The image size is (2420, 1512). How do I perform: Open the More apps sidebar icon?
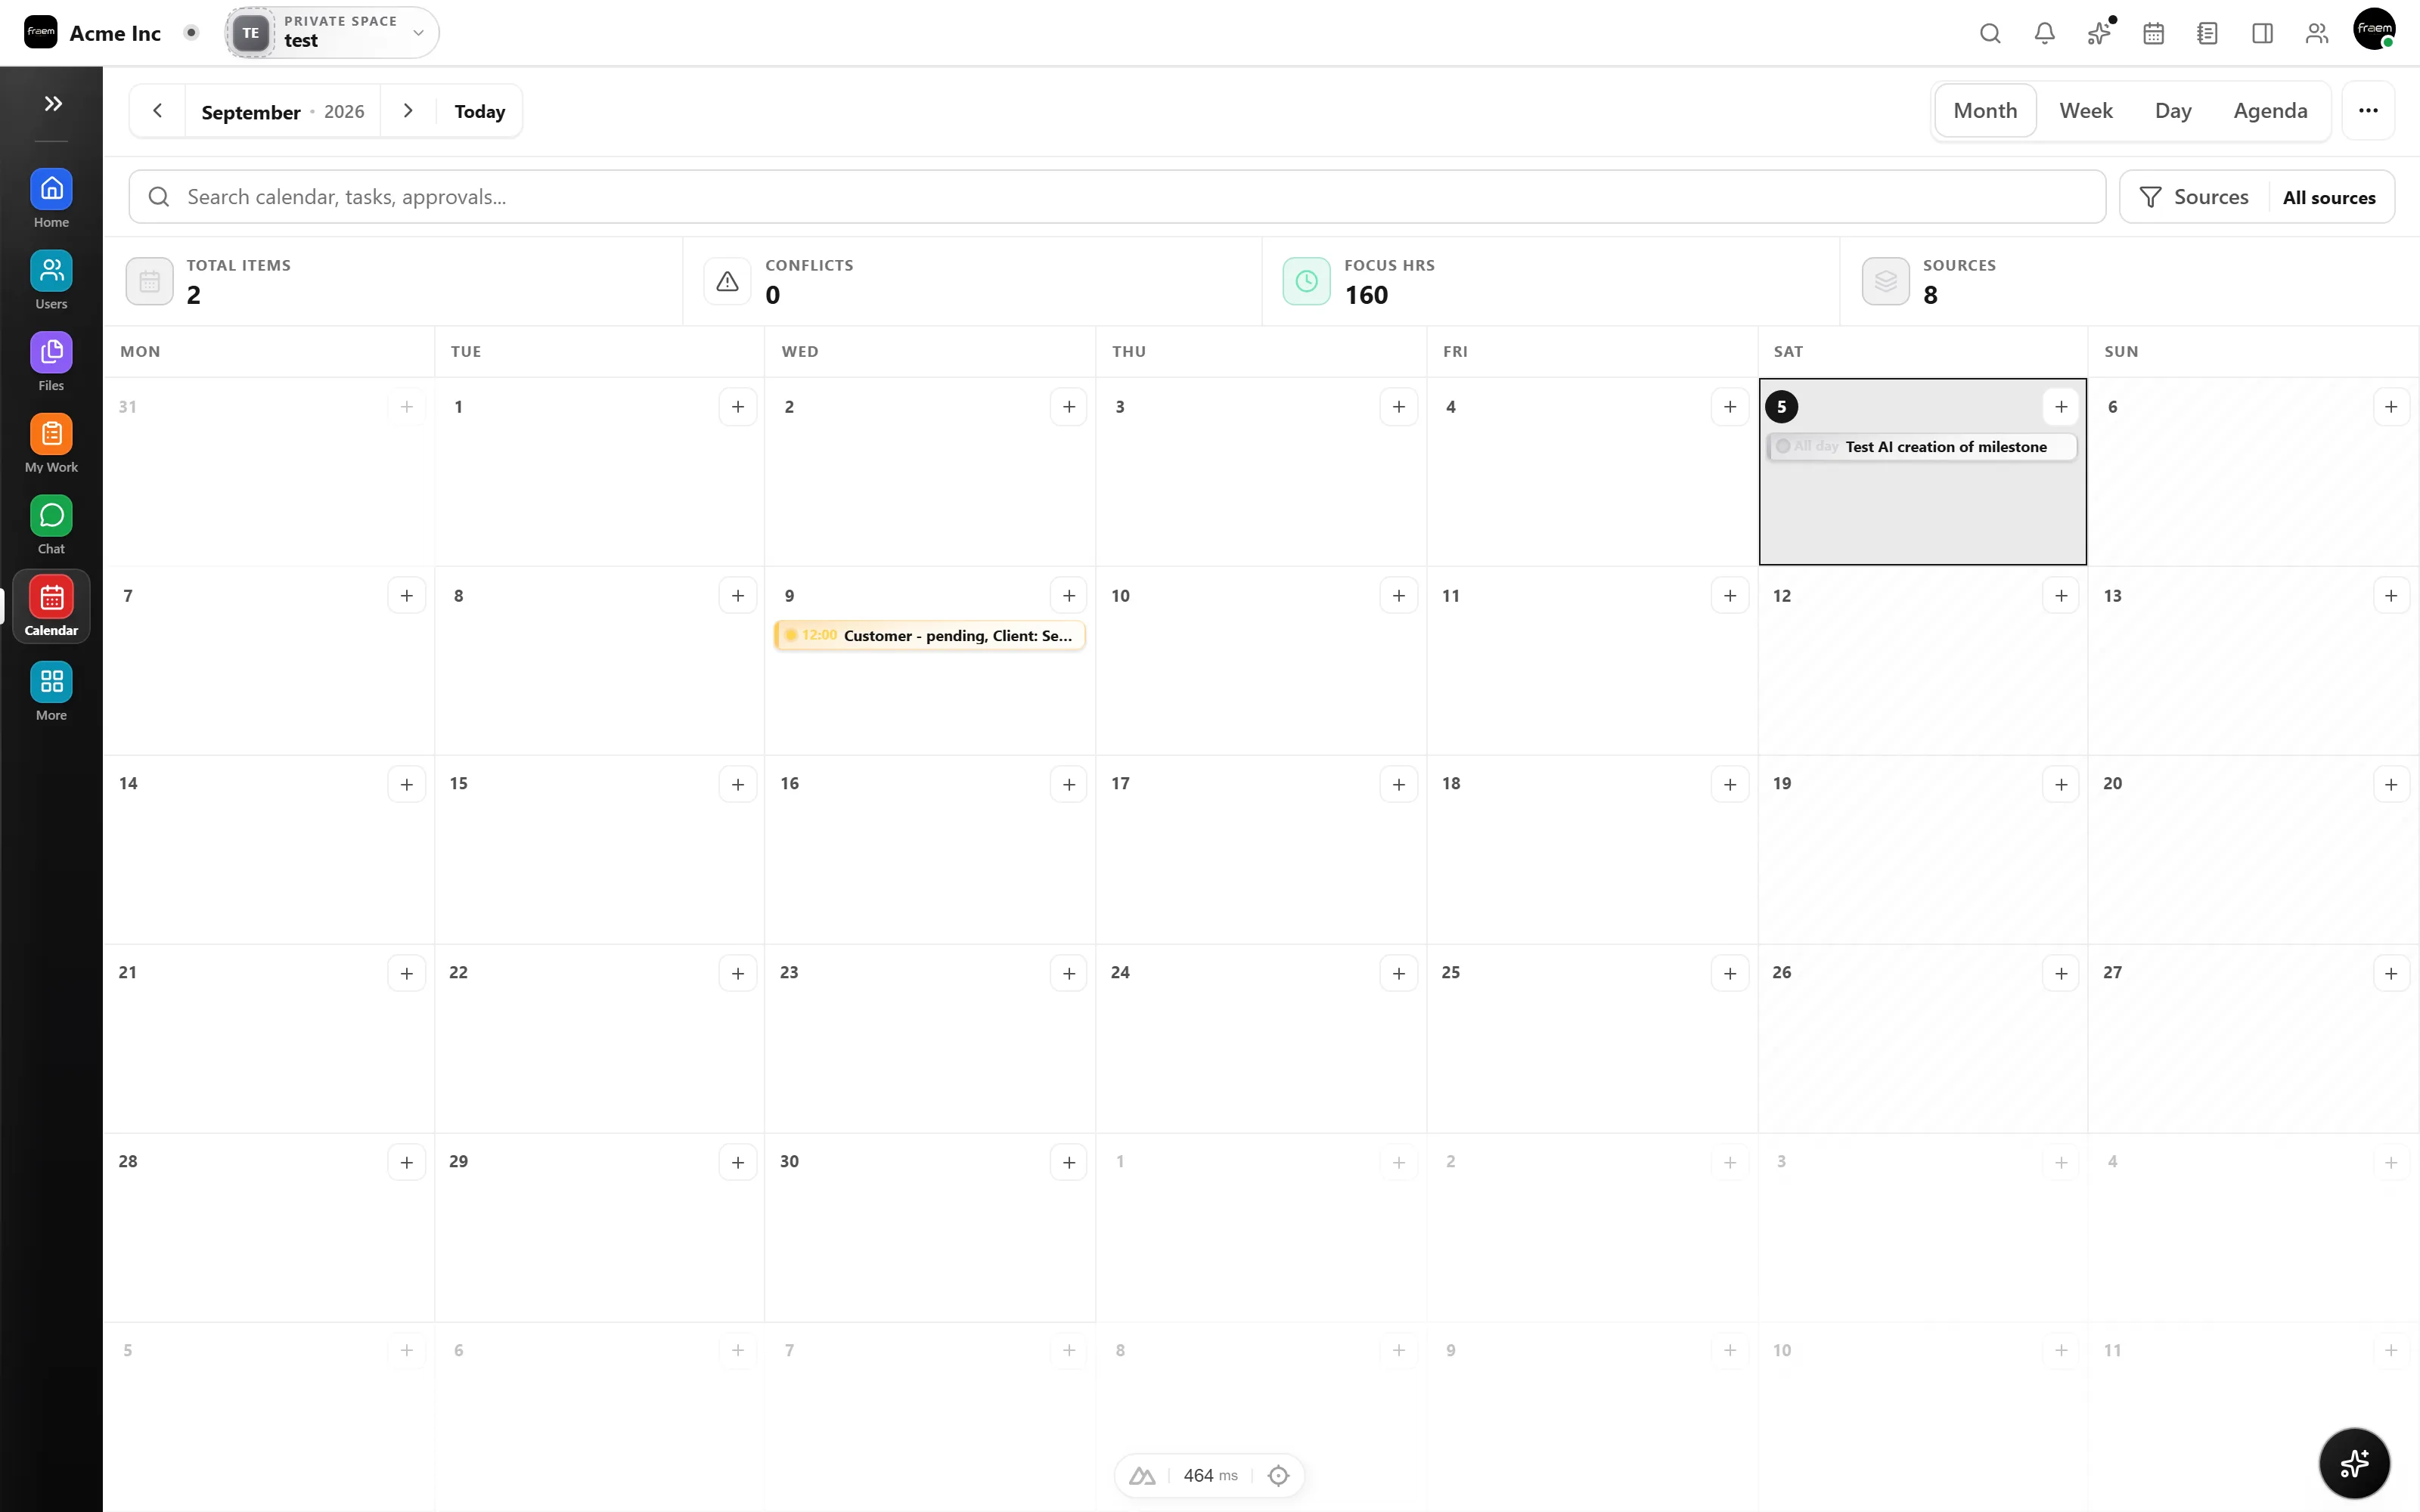pos(51,691)
